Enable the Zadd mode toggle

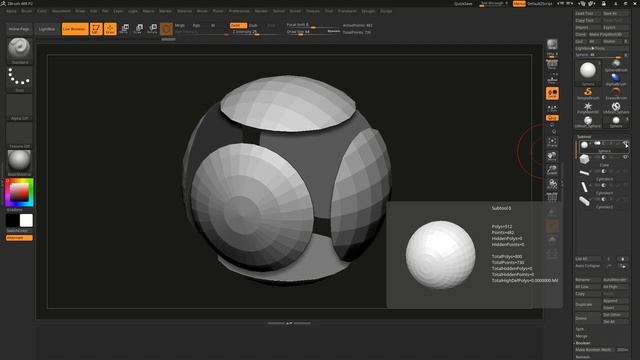click(238, 25)
